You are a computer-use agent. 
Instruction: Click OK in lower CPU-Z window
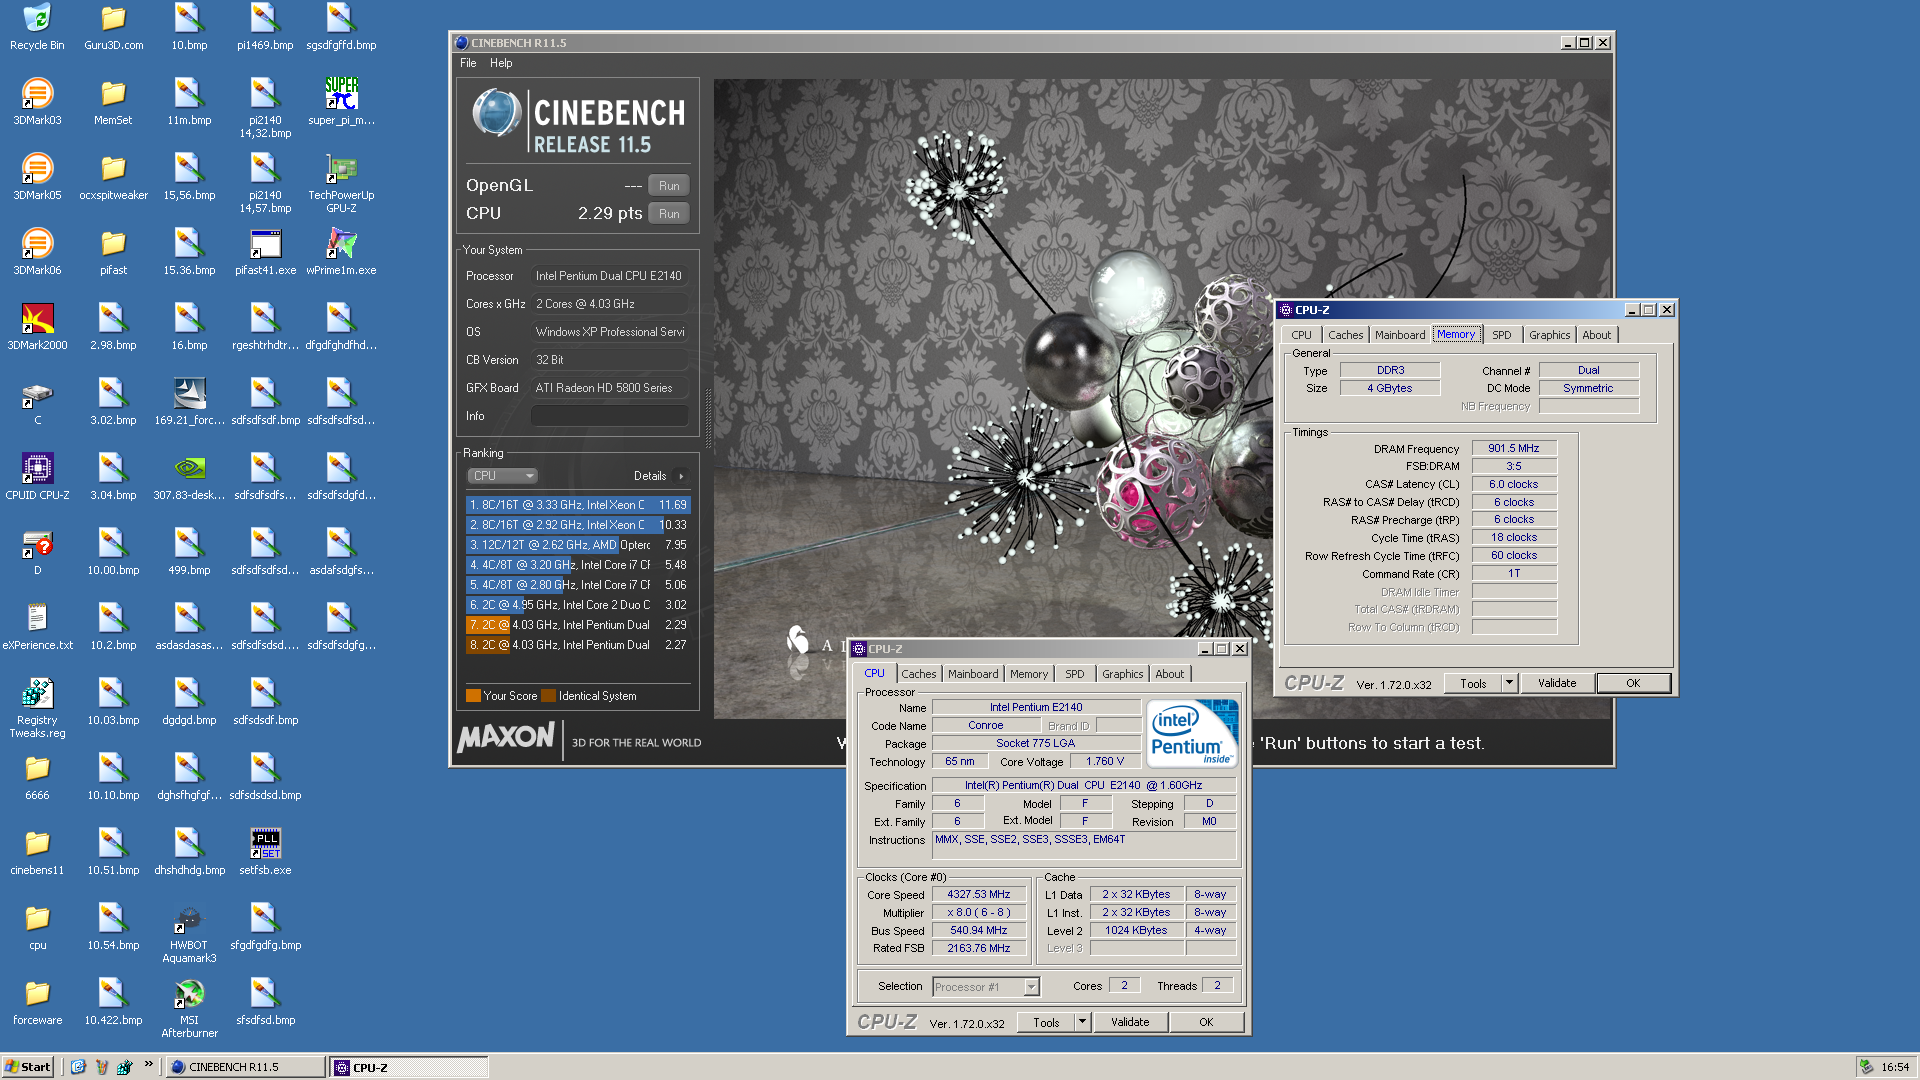pos(1206,1023)
